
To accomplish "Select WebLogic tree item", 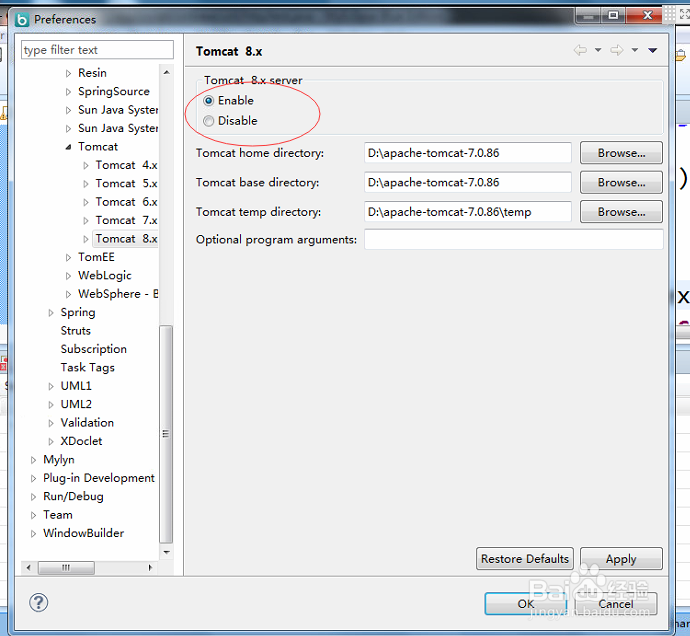I will point(105,276).
